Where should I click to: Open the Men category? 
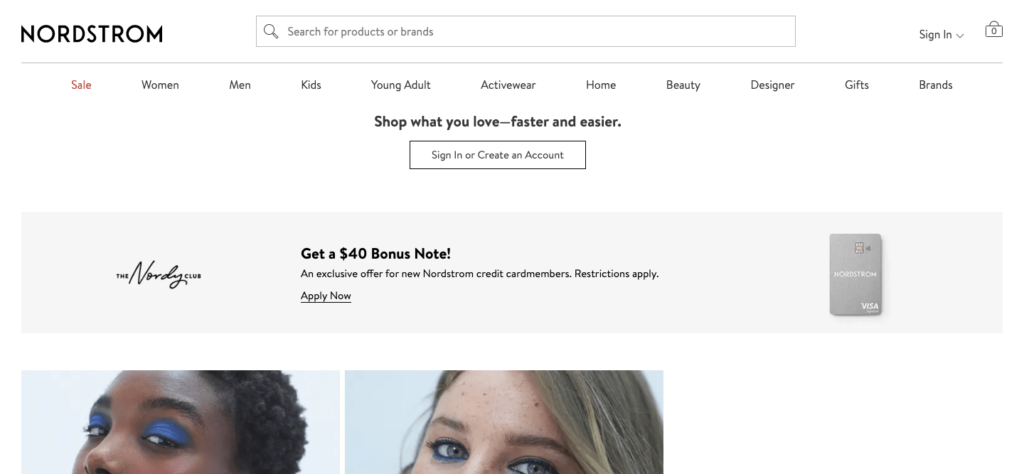coord(240,85)
